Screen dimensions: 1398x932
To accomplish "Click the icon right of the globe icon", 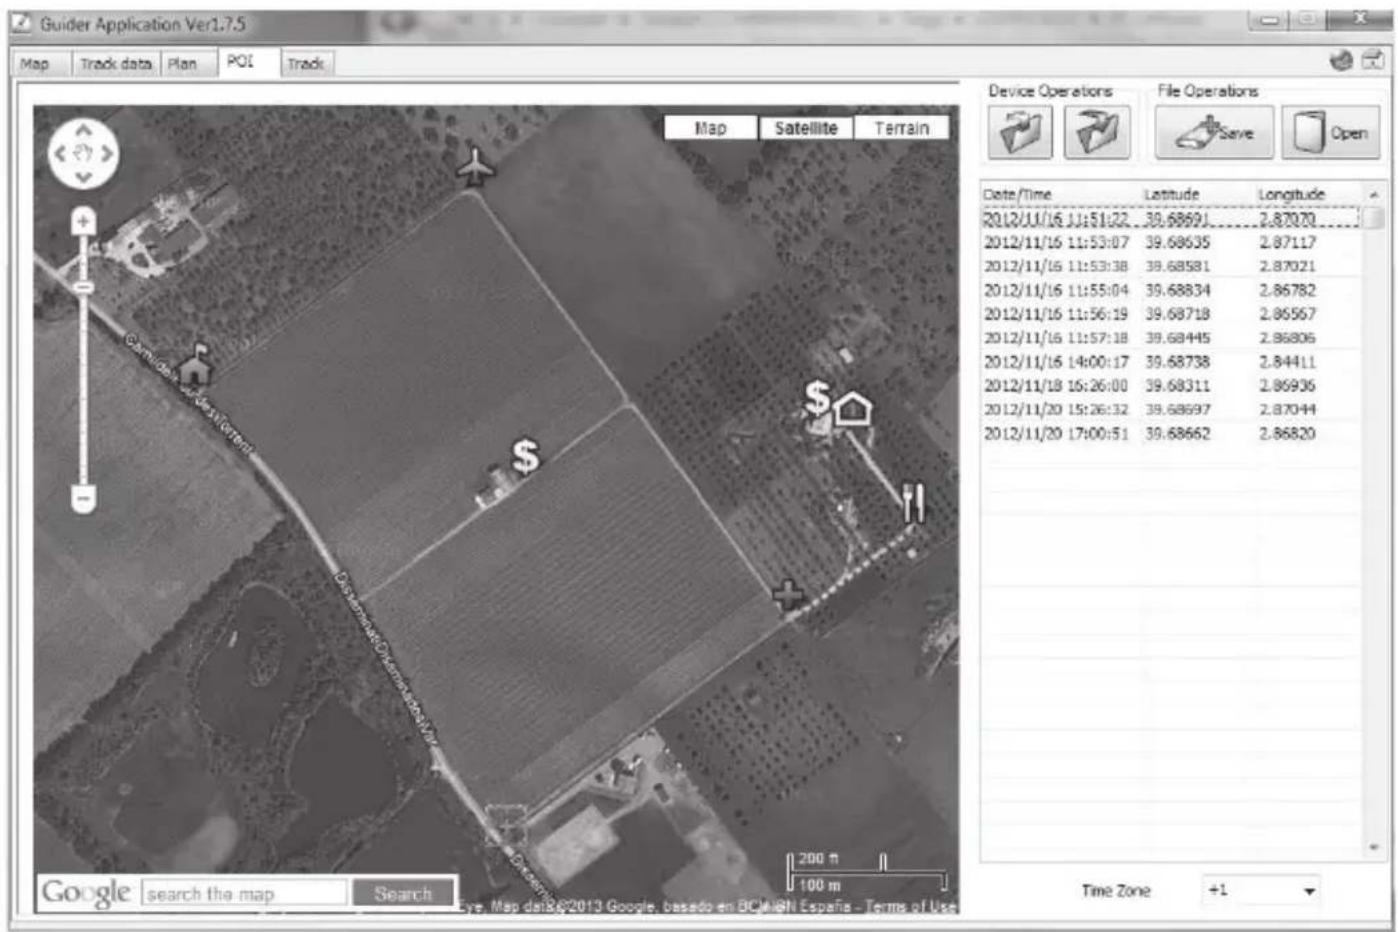I will (1372, 61).
